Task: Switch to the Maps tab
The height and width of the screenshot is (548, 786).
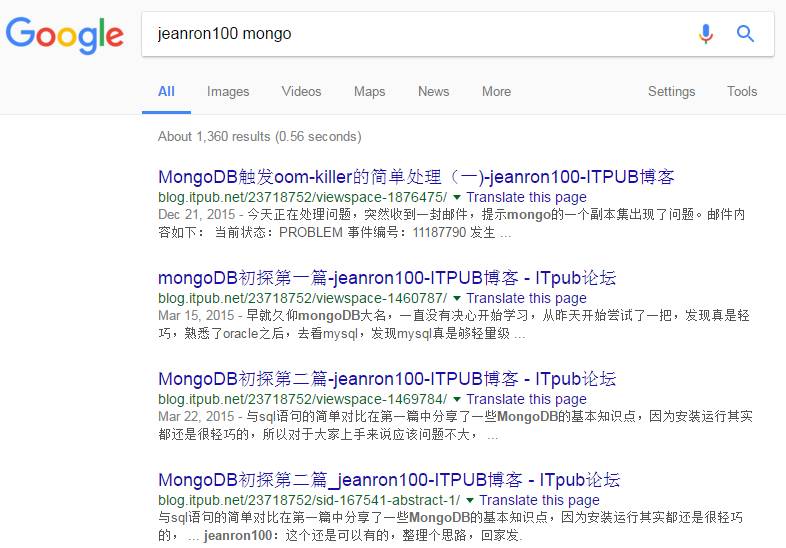Action: [x=369, y=92]
